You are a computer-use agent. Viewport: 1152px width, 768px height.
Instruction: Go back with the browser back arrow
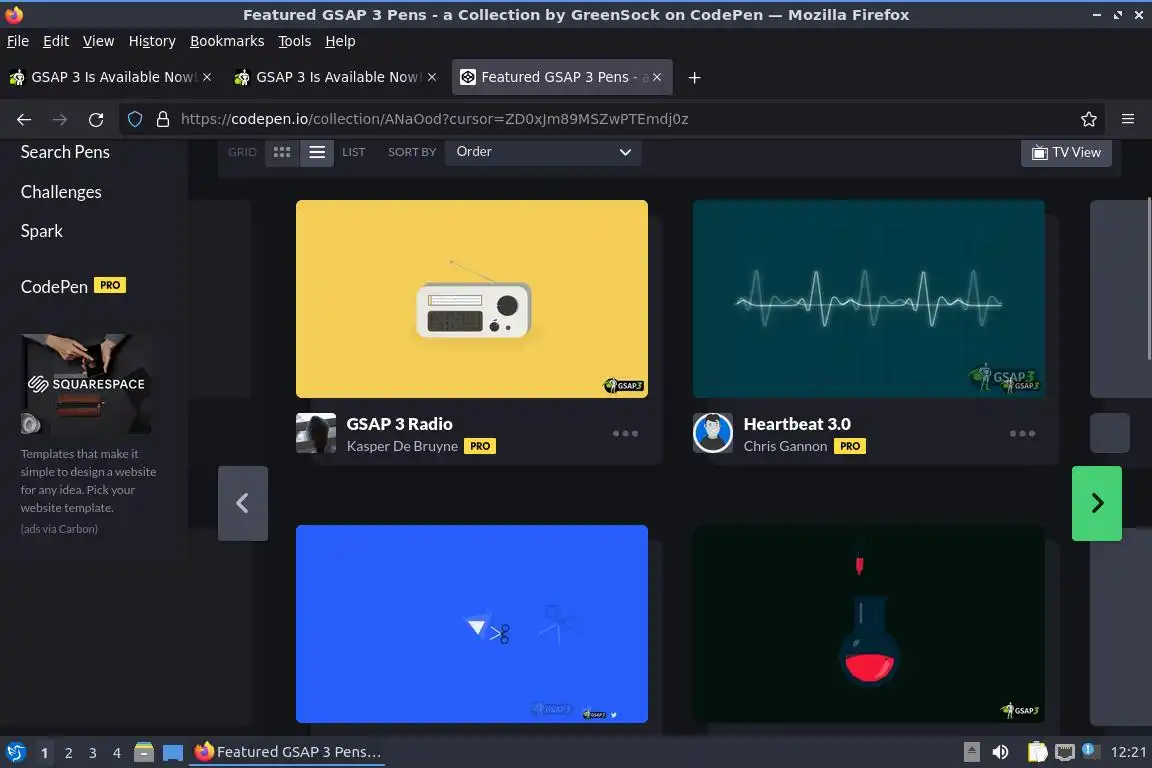24,119
